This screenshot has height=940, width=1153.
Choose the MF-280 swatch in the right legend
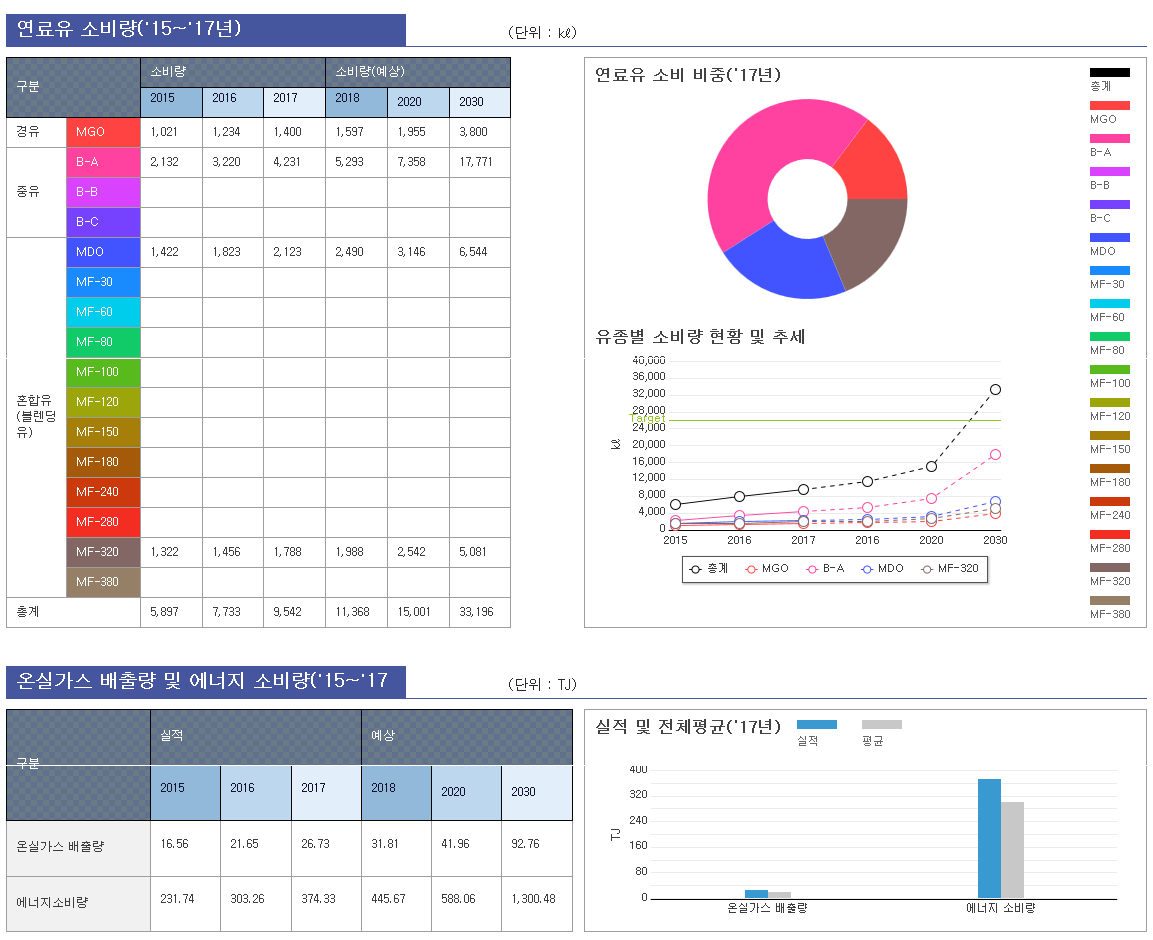[x=1110, y=535]
